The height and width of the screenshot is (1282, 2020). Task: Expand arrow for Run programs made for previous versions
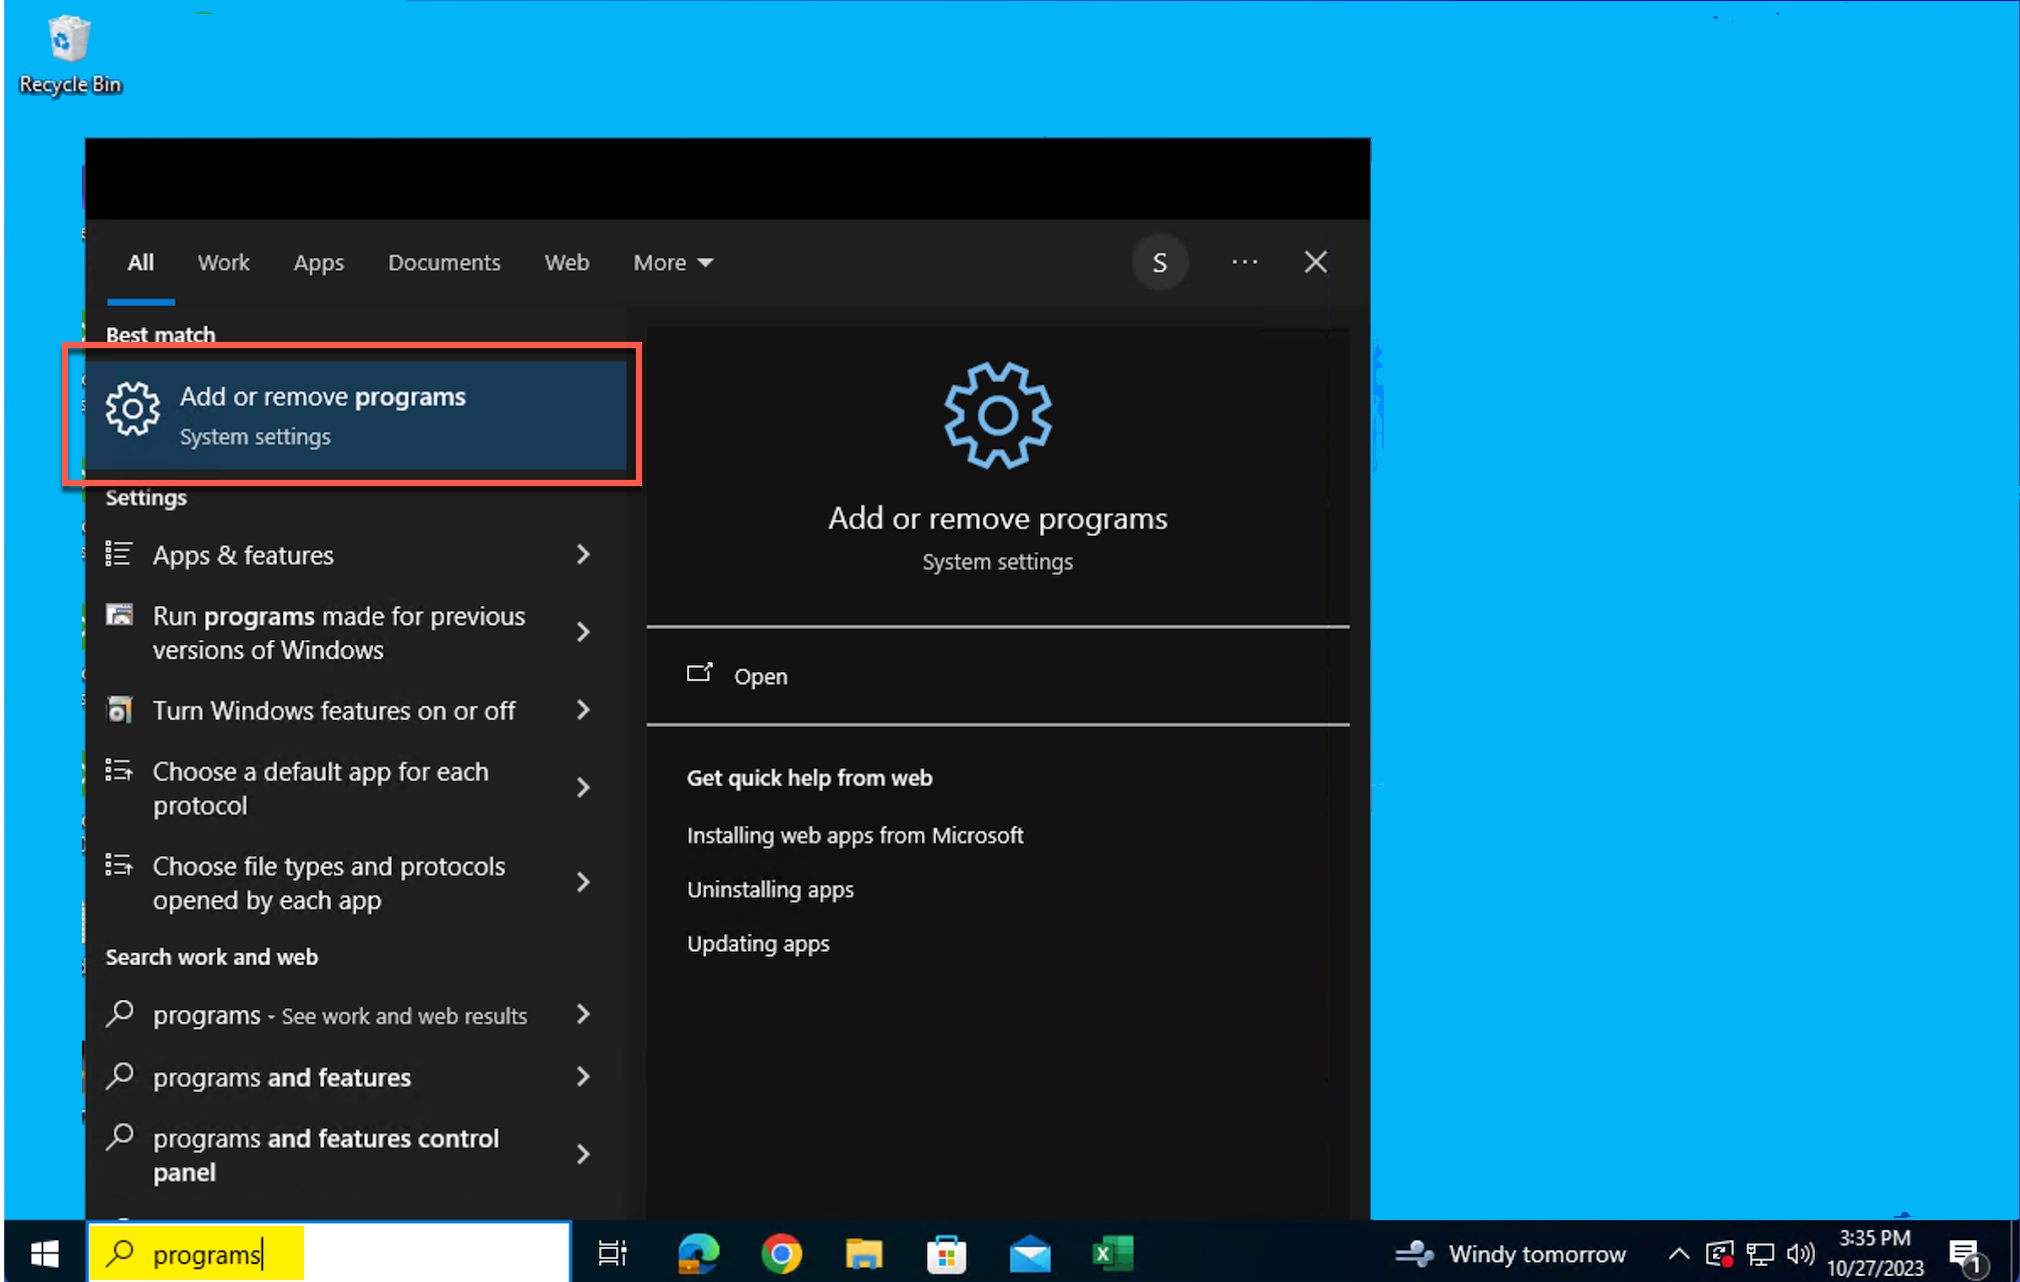coord(584,632)
